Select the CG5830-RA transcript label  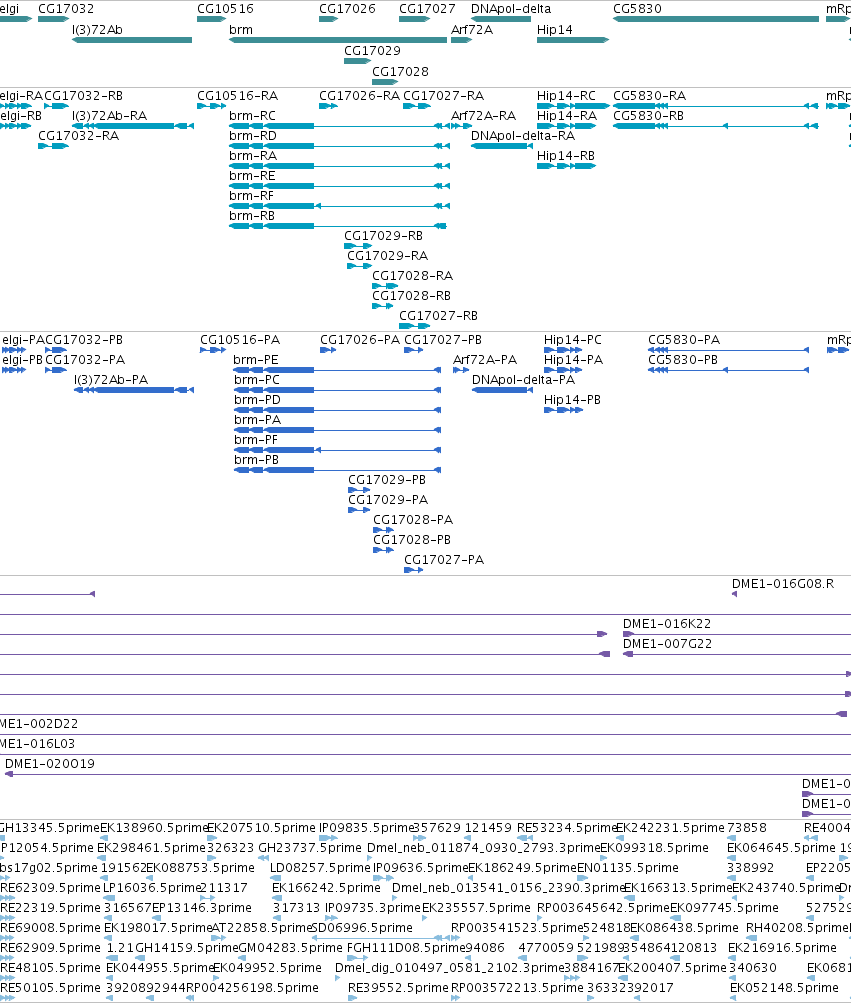[649, 96]
